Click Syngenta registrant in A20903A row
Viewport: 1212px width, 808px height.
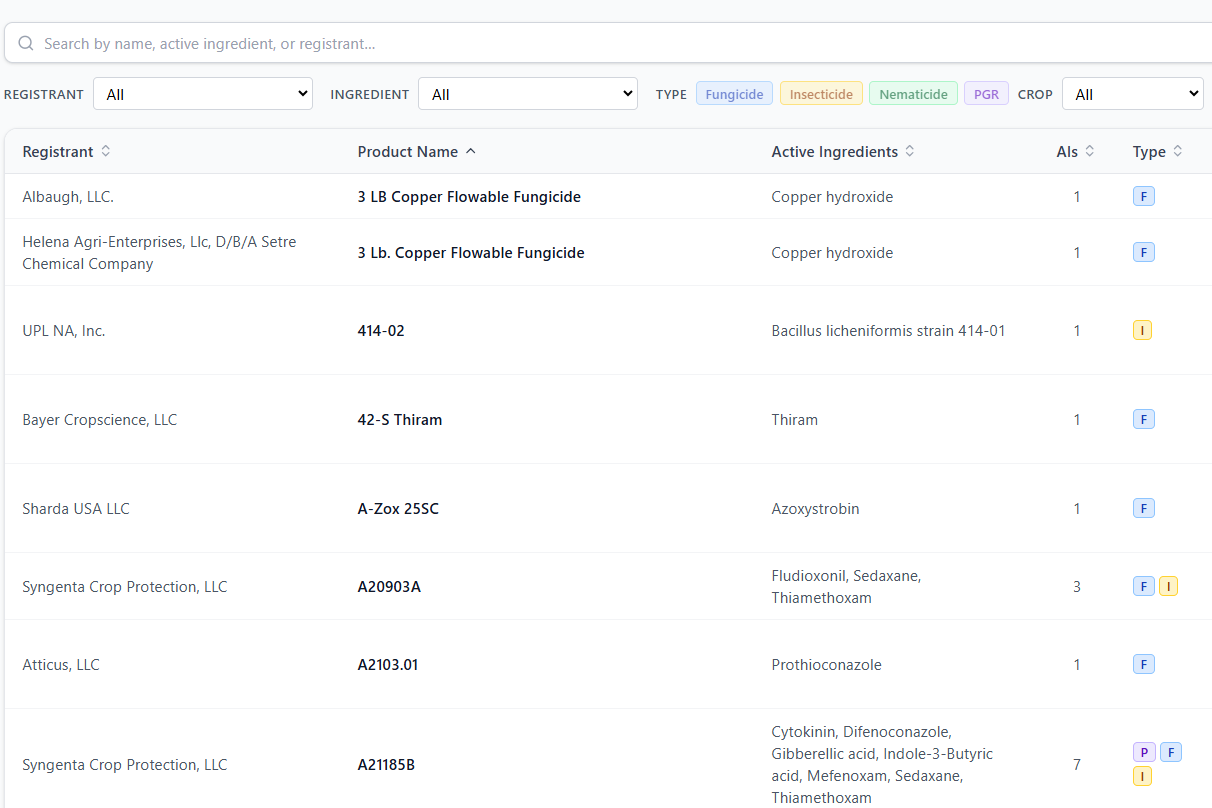click(x=125, y=586)
